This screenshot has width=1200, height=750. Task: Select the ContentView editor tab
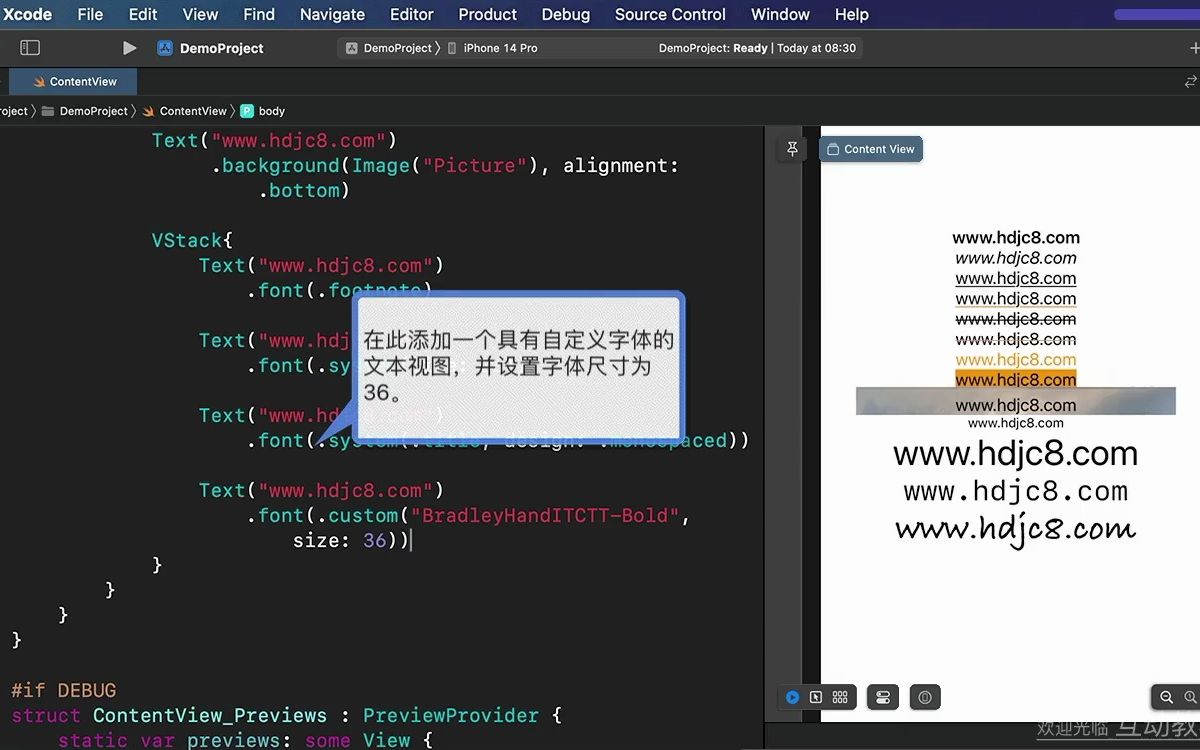coord(80,82)
